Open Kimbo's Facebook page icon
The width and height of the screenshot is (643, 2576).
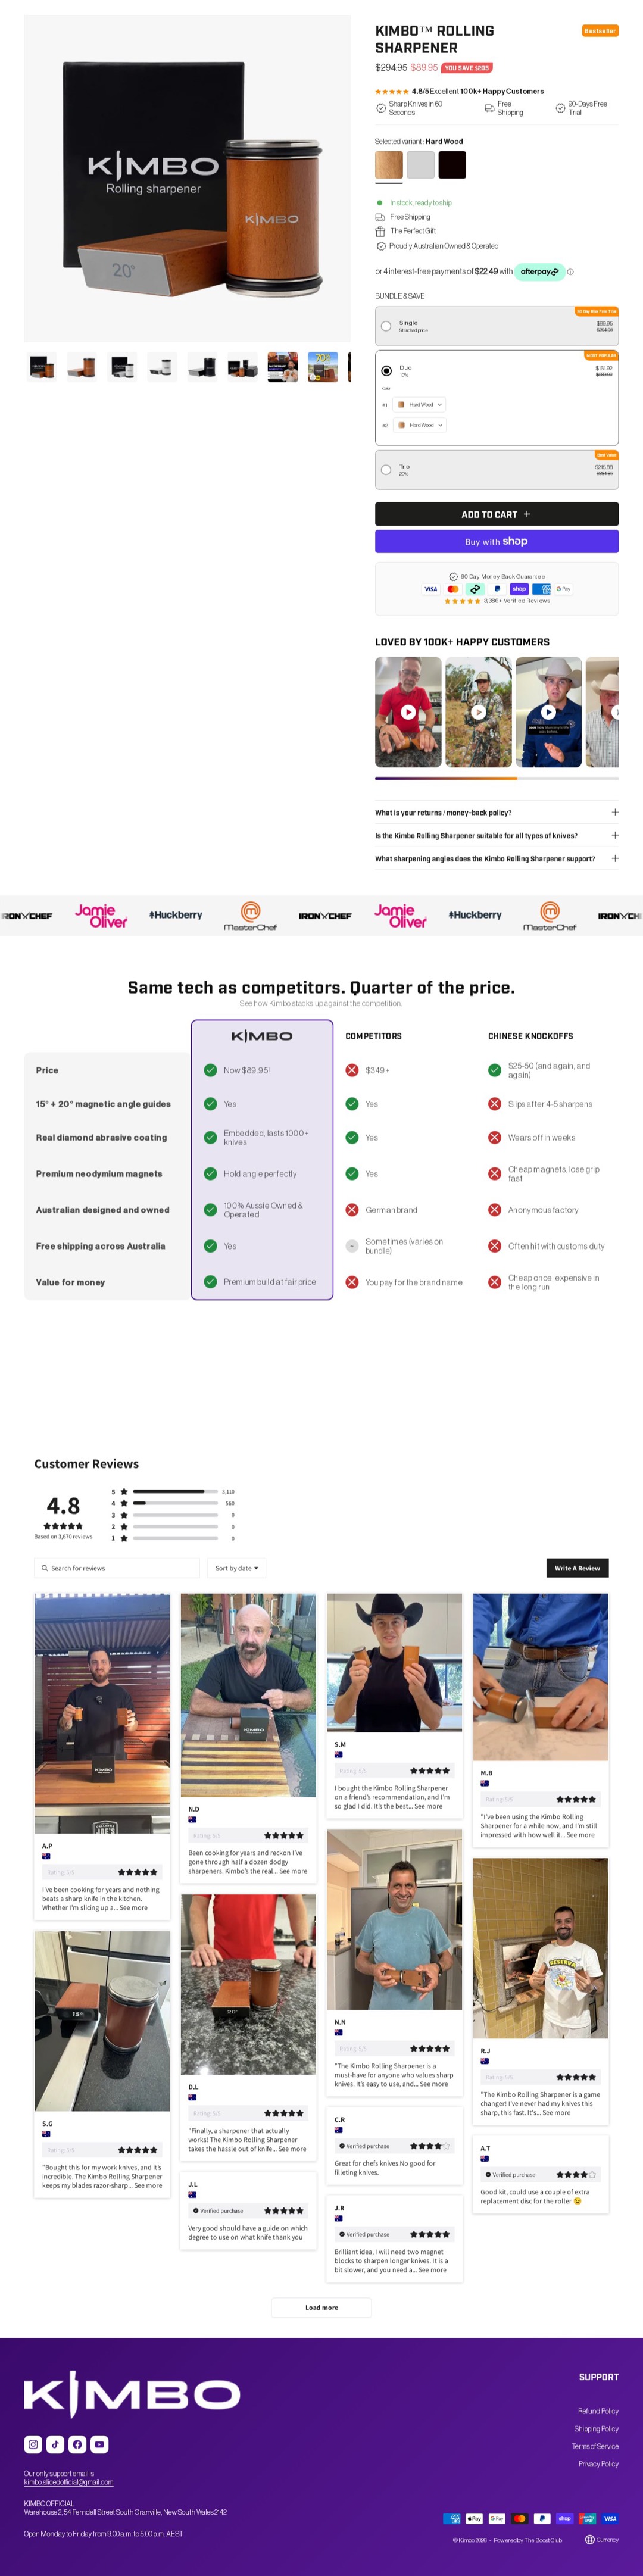(x=77, y=2444)
